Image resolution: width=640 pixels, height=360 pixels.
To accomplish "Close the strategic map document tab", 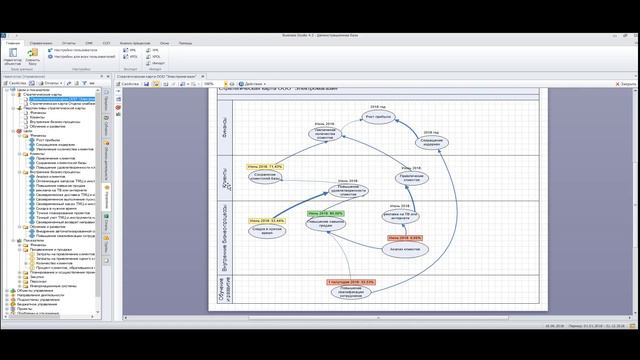I will pos(203,76).
